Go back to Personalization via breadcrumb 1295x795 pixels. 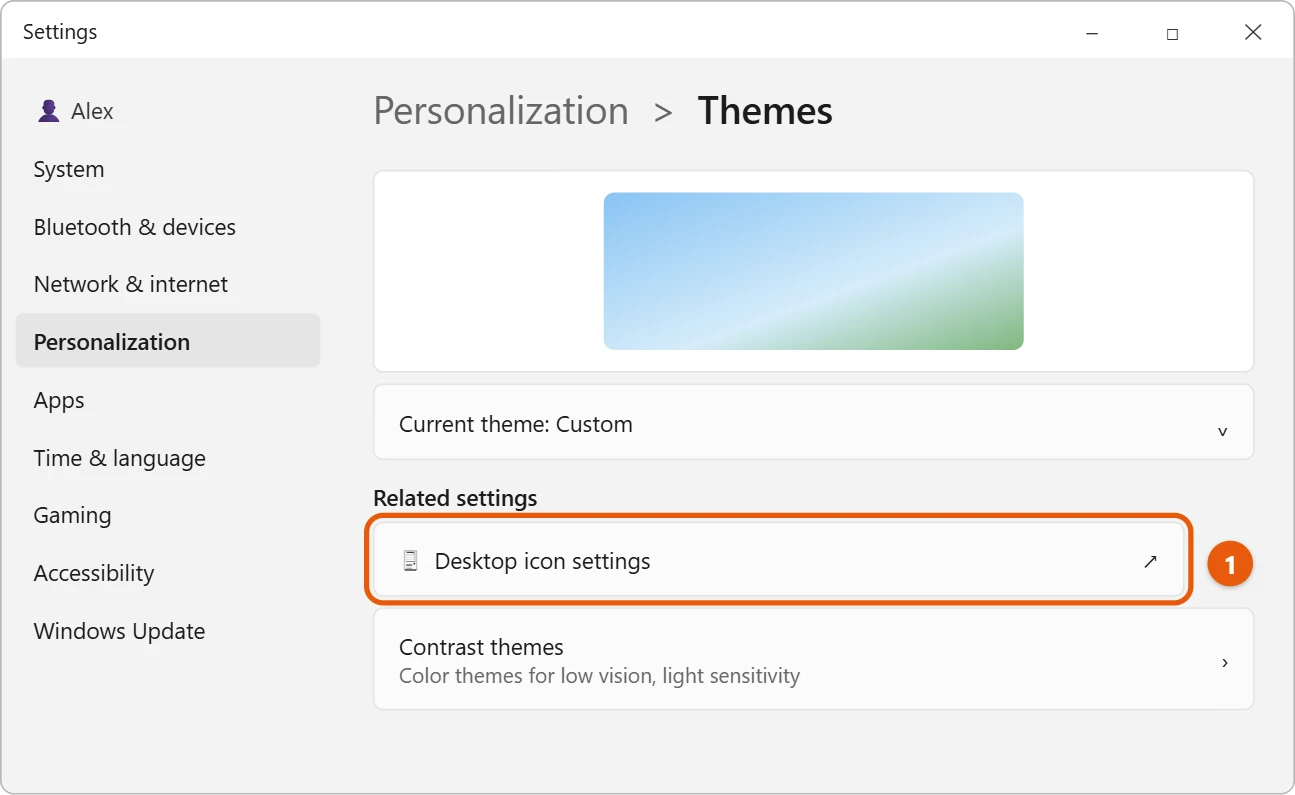(501, 111)
